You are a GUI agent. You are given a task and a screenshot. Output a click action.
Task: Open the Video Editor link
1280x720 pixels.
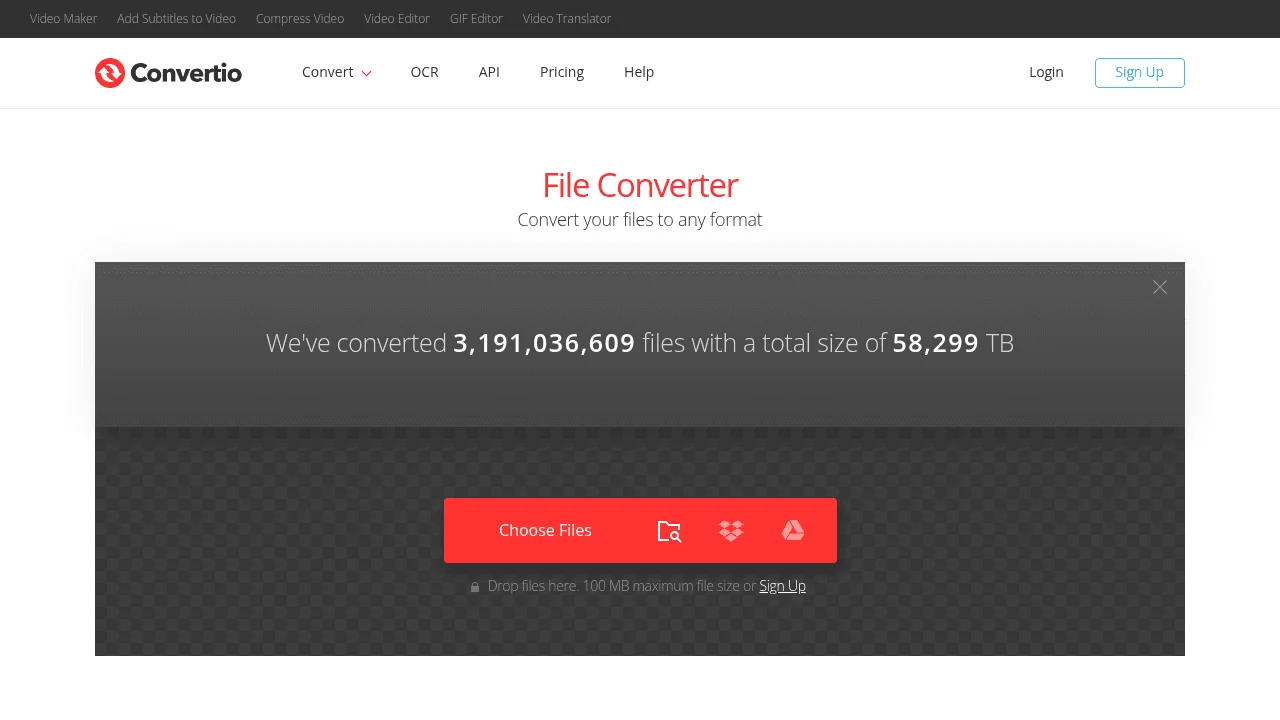click(397, 19)
